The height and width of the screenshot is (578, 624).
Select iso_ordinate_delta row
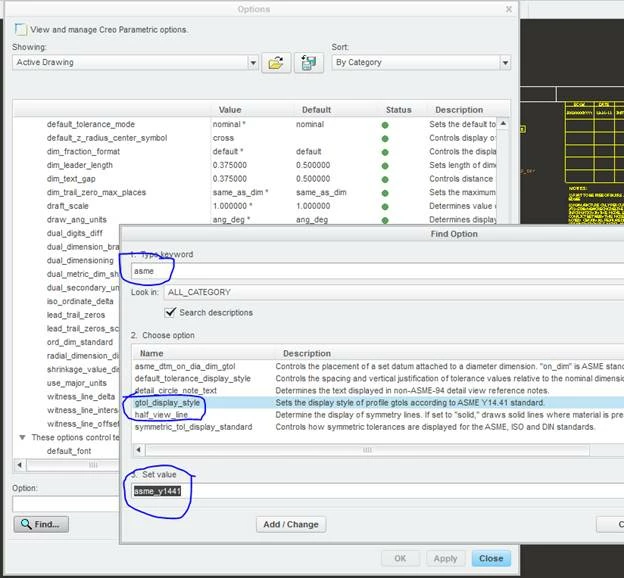click(x=80, y=301)
